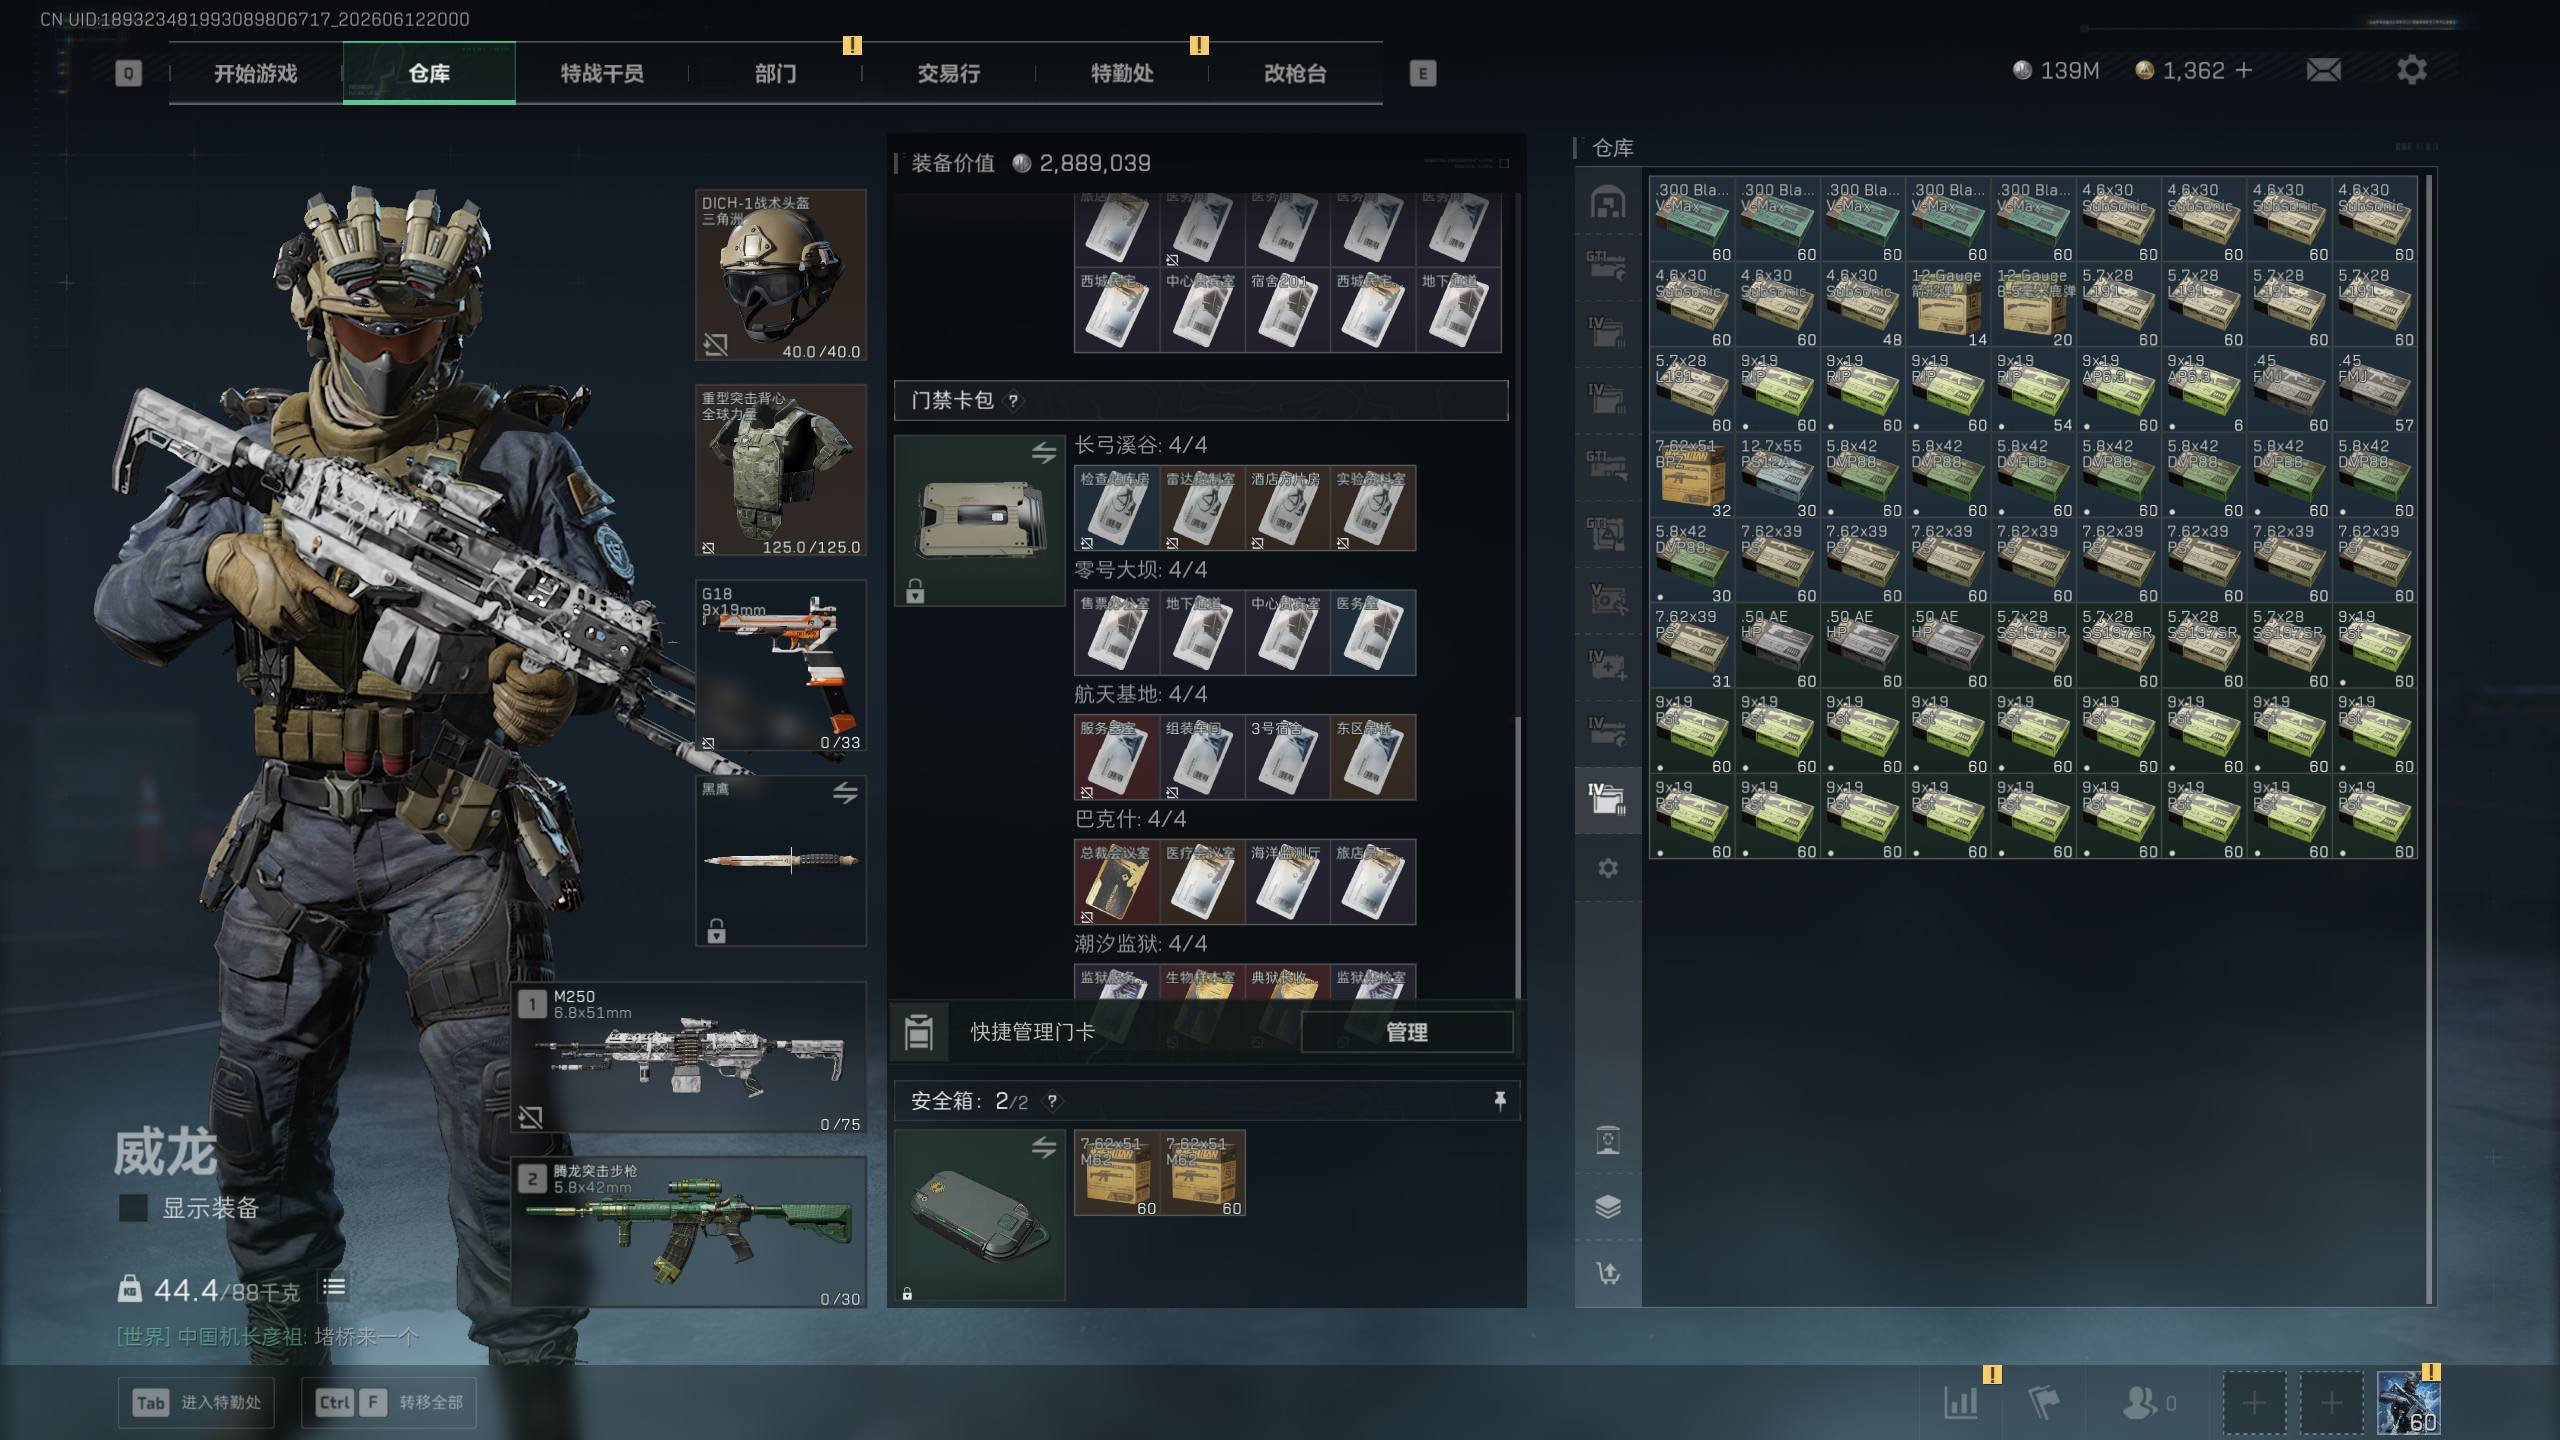Select the 腾龙突击步枪 weapon slot
Screen dimensions: 2560x1440
click(689, 1232)
